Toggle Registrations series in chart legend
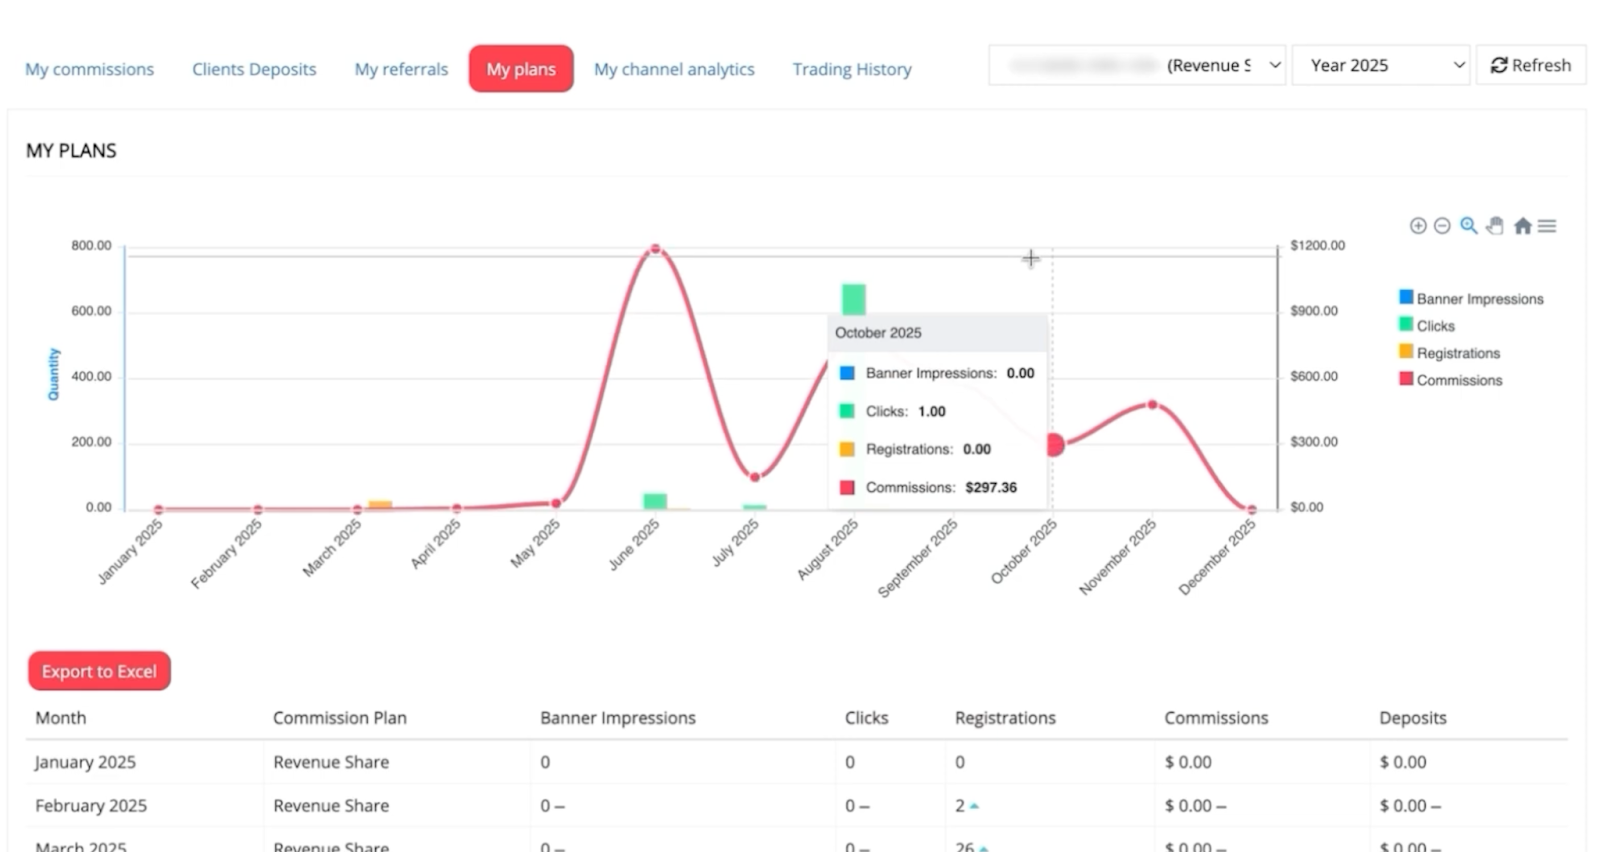1600x852 pixels. [x=1449, y=352]
